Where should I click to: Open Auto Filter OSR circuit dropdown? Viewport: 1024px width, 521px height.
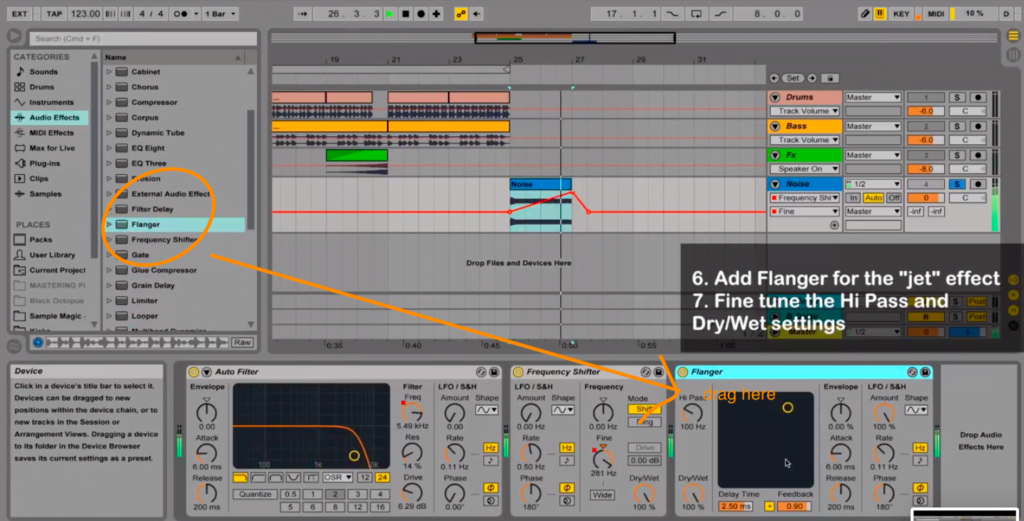tap(337, 478)
